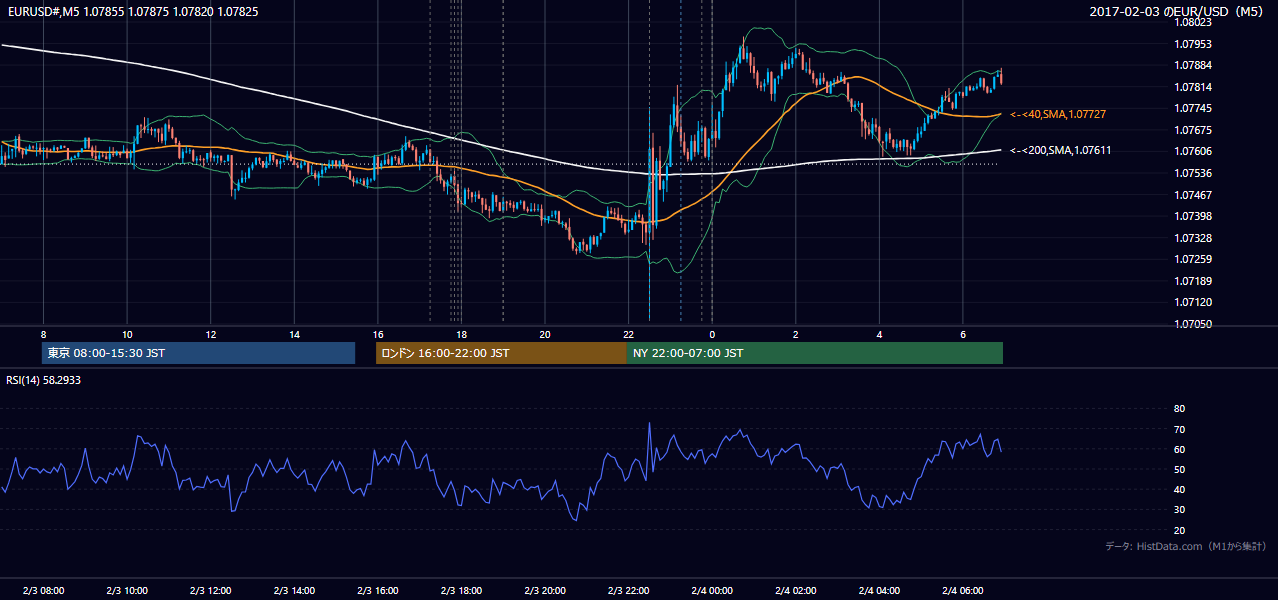
Task: Click the 2/3 16:00 bottom time label
Action: click(378, 591)
